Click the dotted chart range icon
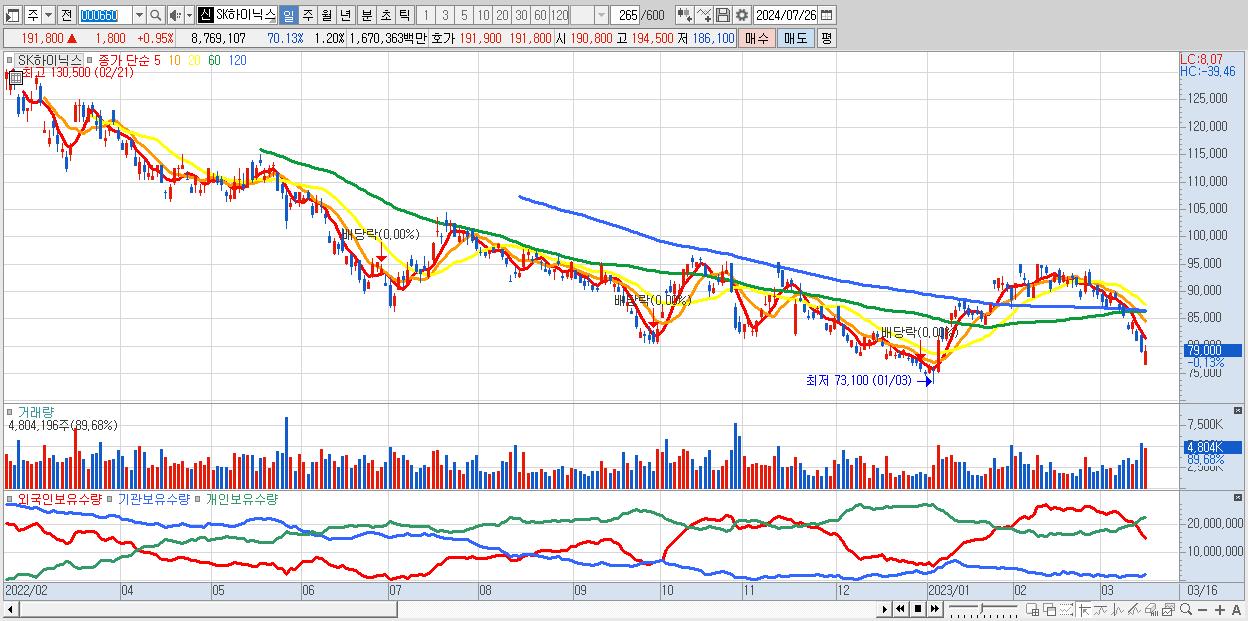 (1067, 610)
